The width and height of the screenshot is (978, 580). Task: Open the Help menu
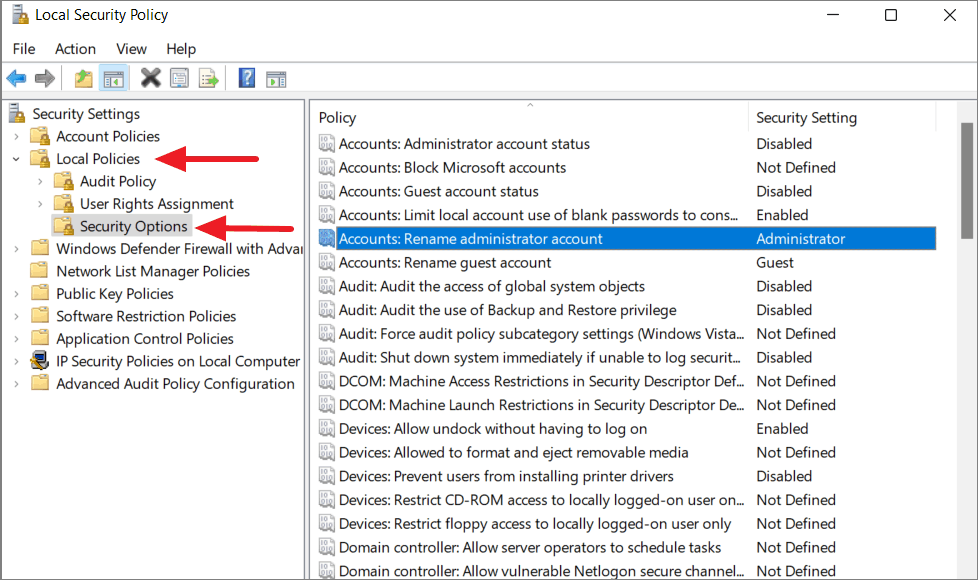point(181,49)
